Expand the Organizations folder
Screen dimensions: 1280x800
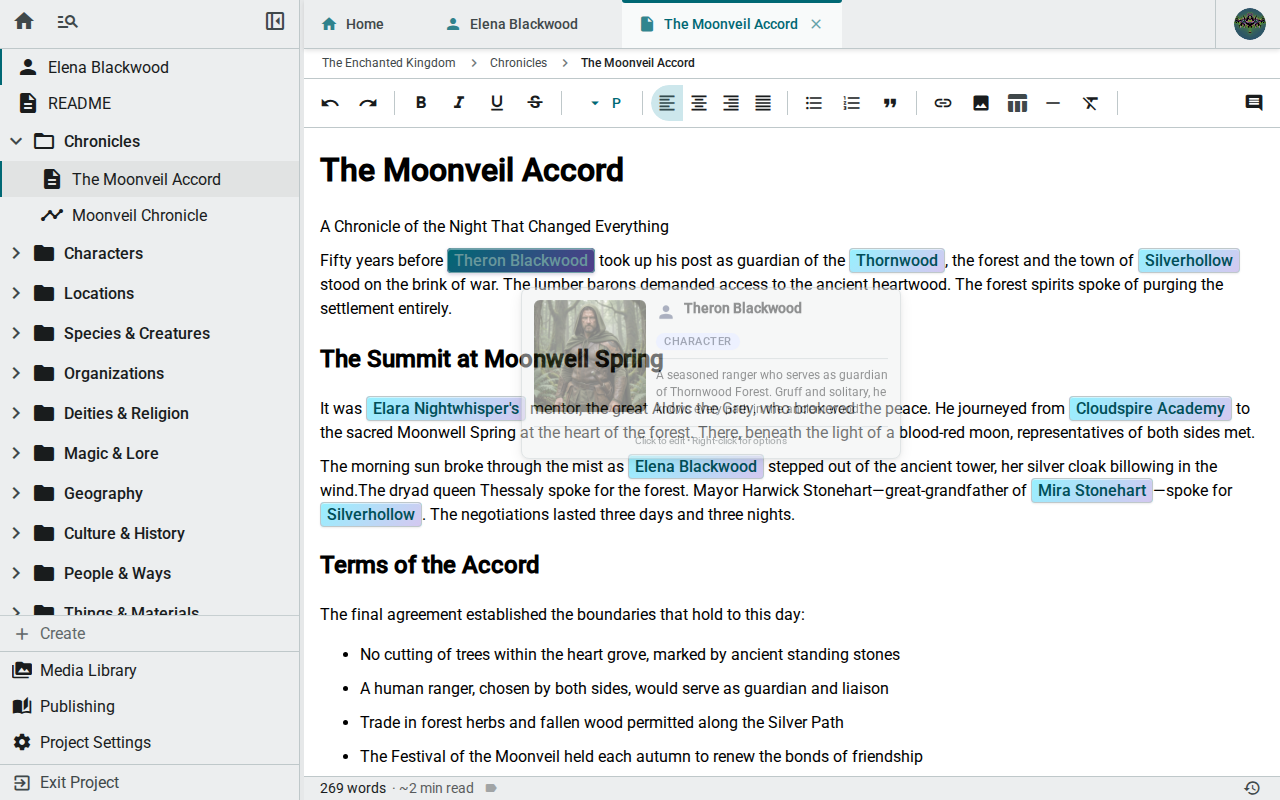tap(16, 373)
